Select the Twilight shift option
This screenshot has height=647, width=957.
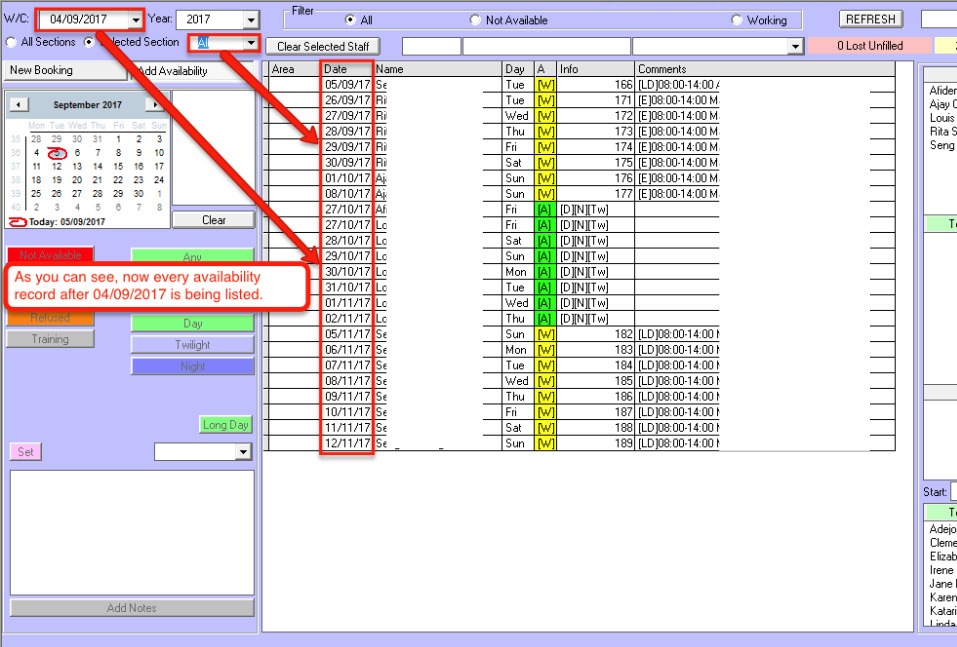coord(192,345)
